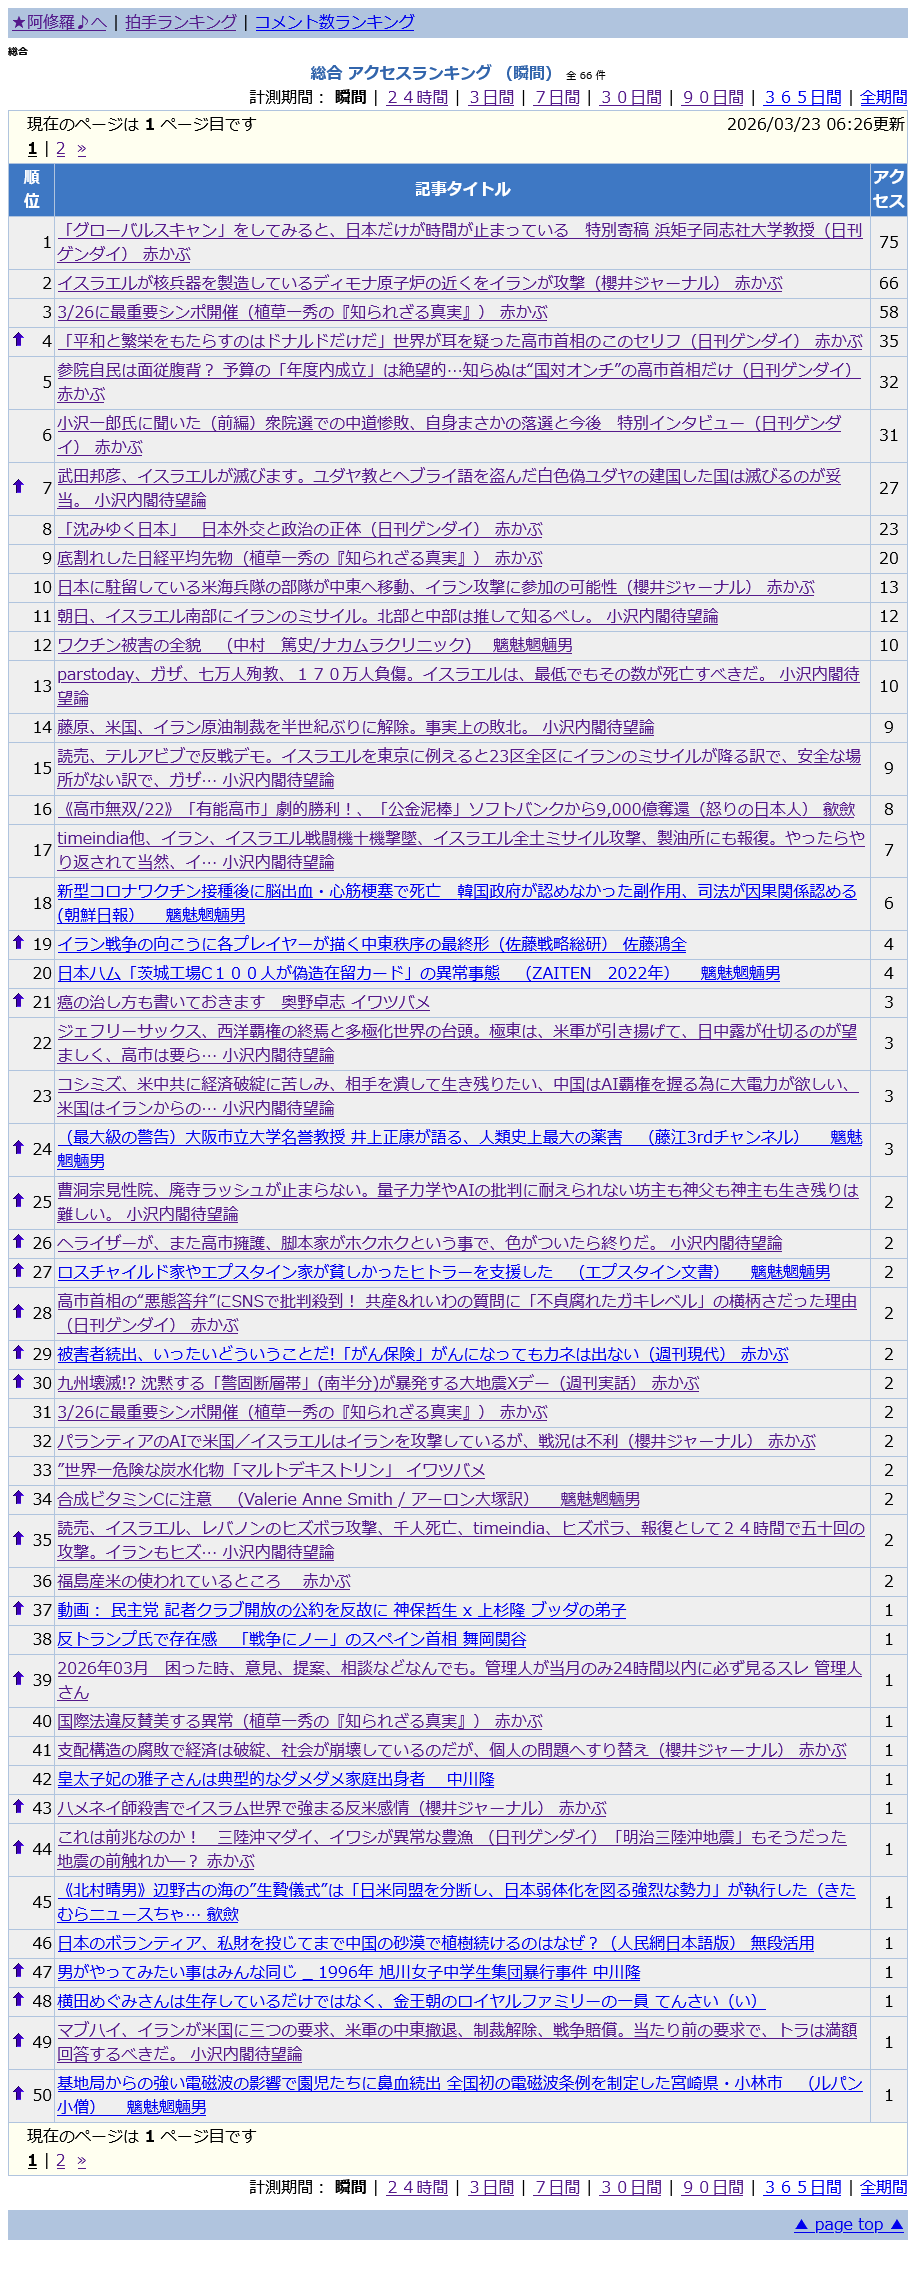Open the コメント数ランキング page

[334, 22]
